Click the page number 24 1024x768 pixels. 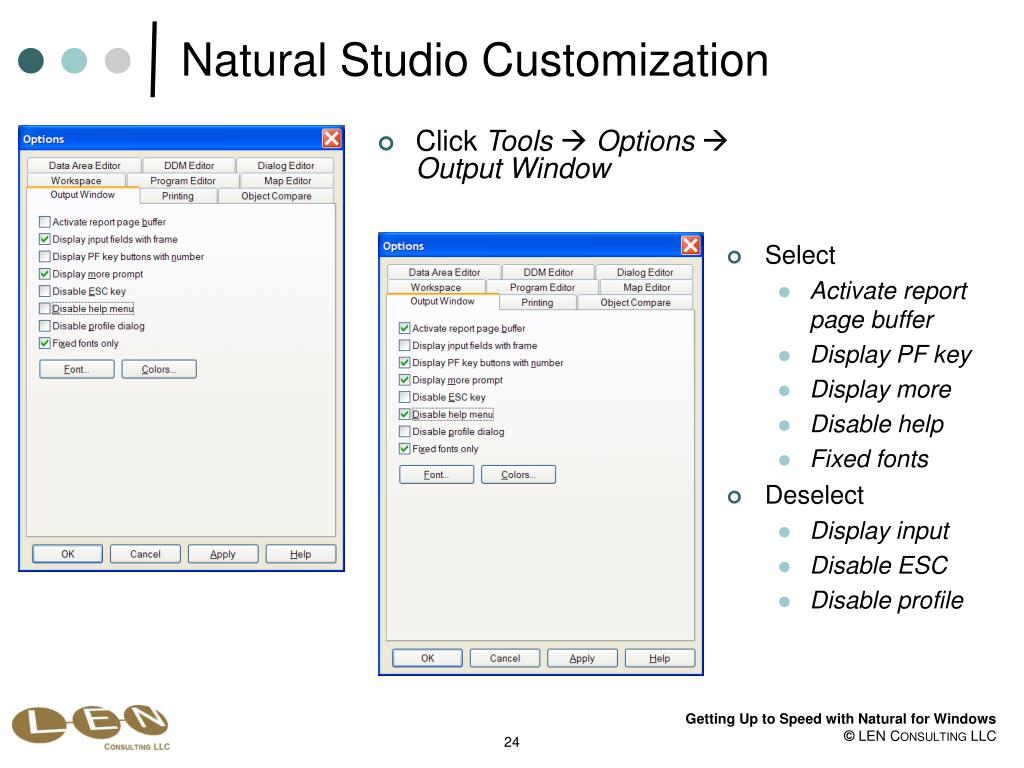click(x=511, y=742)
